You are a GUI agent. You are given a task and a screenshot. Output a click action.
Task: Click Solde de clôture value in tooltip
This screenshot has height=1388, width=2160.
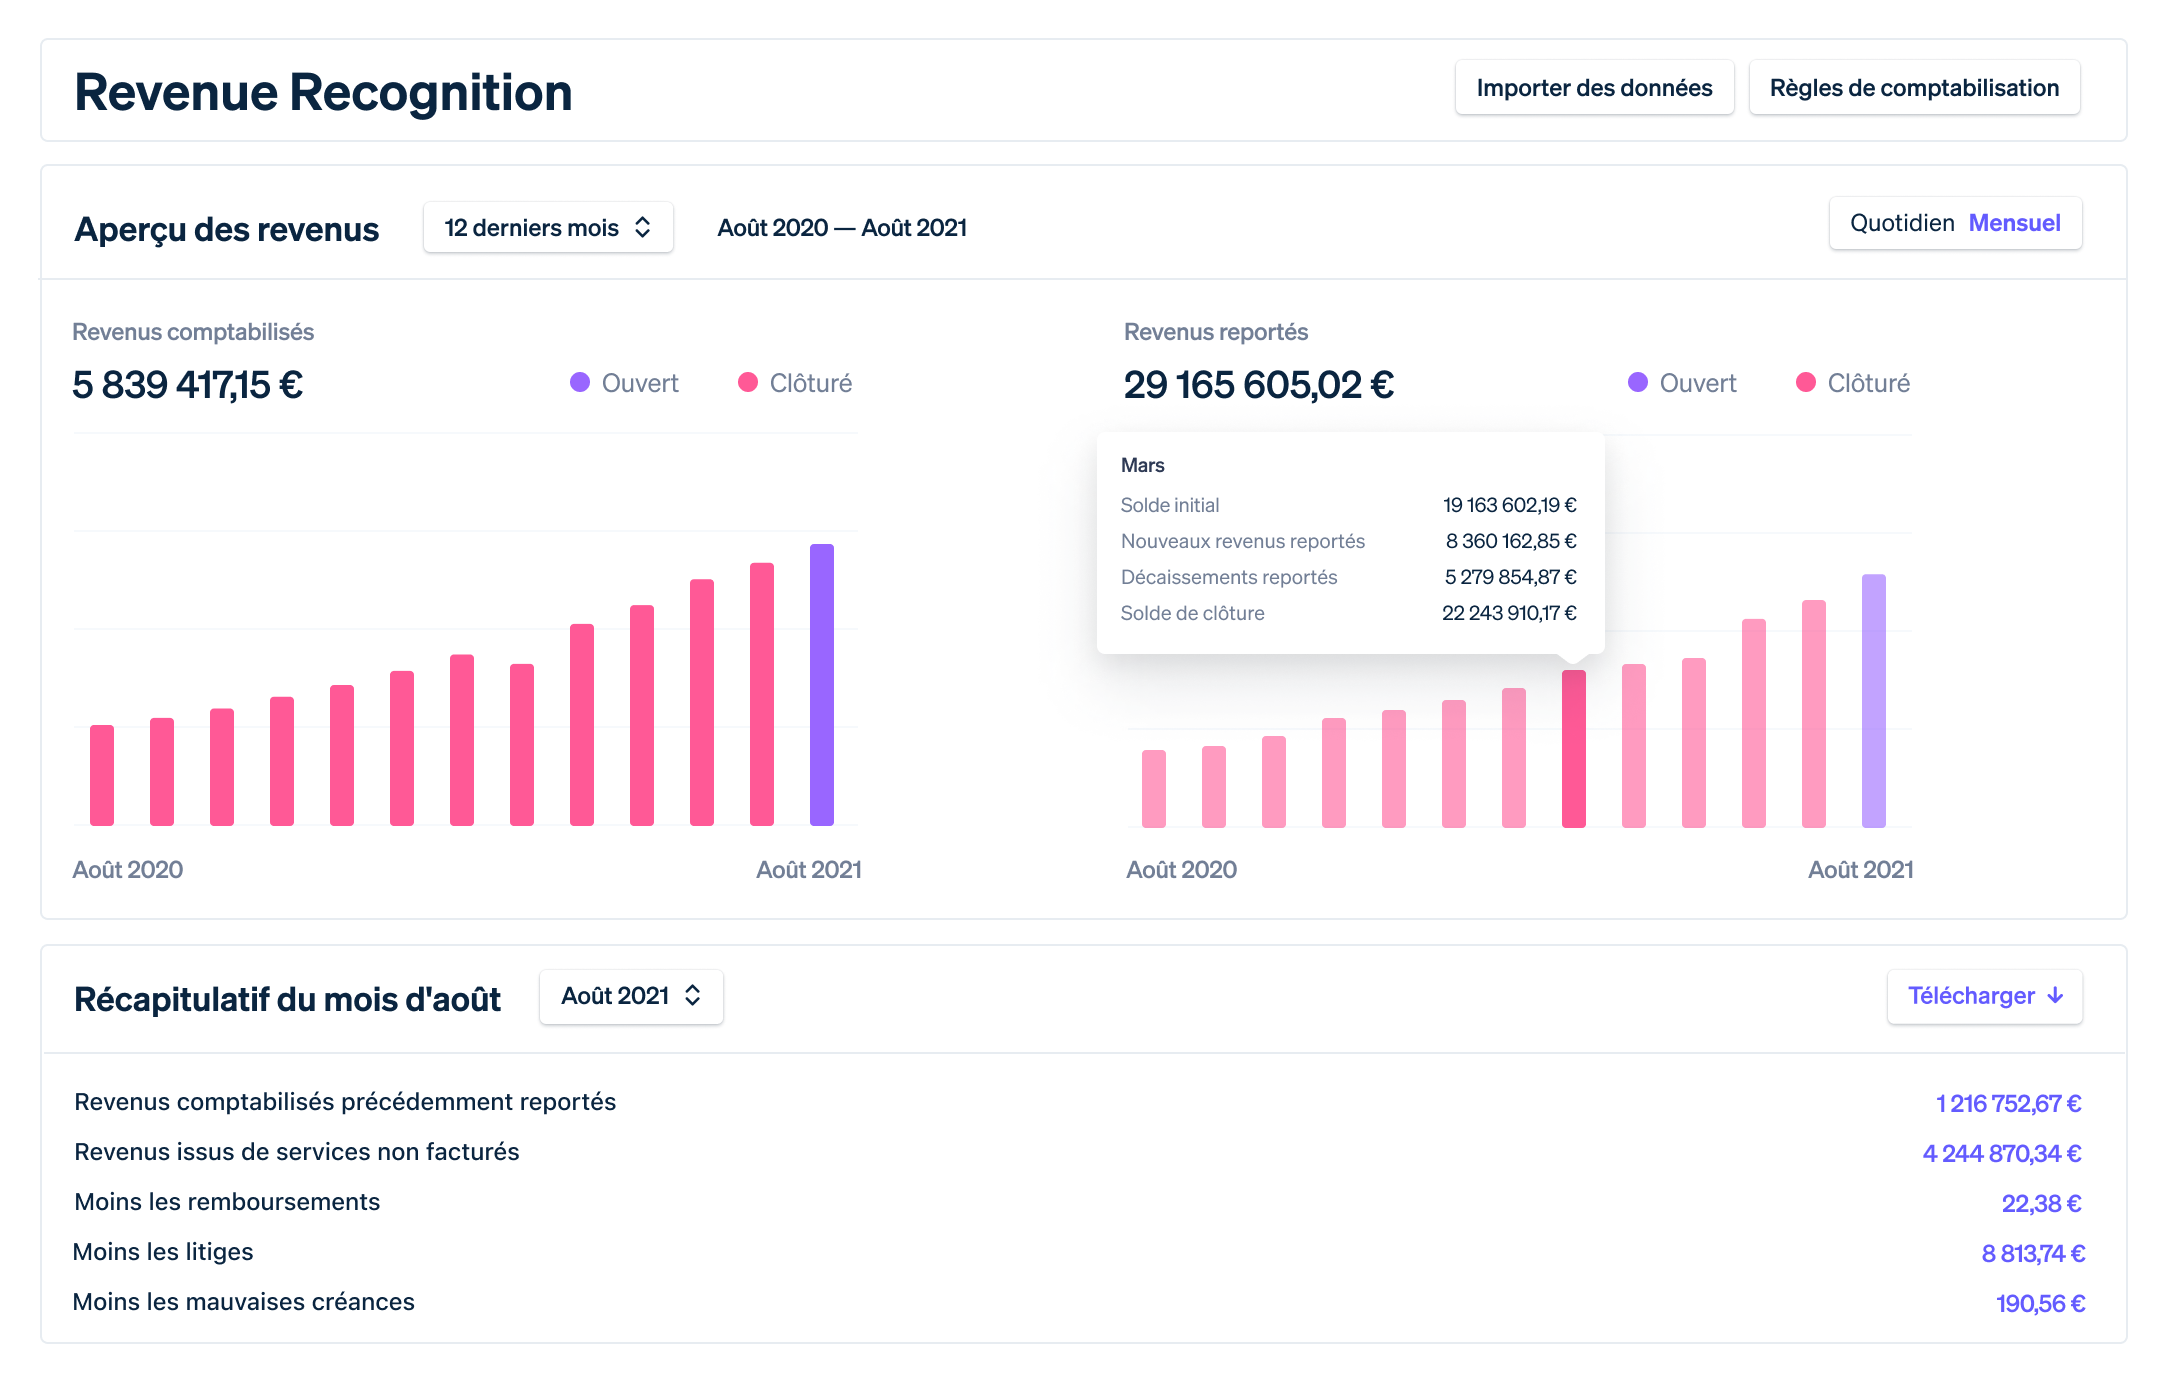1509,613
